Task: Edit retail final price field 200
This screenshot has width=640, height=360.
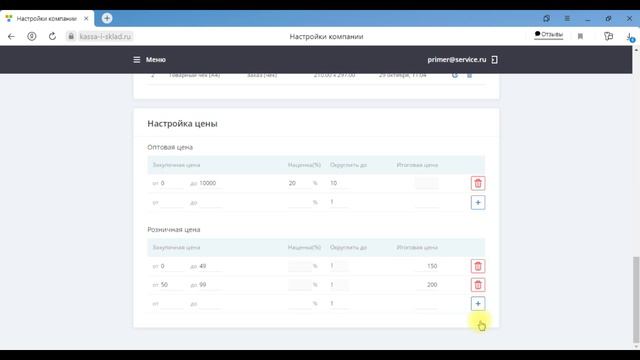Action: pyautogui.click(x=427, y=285)
